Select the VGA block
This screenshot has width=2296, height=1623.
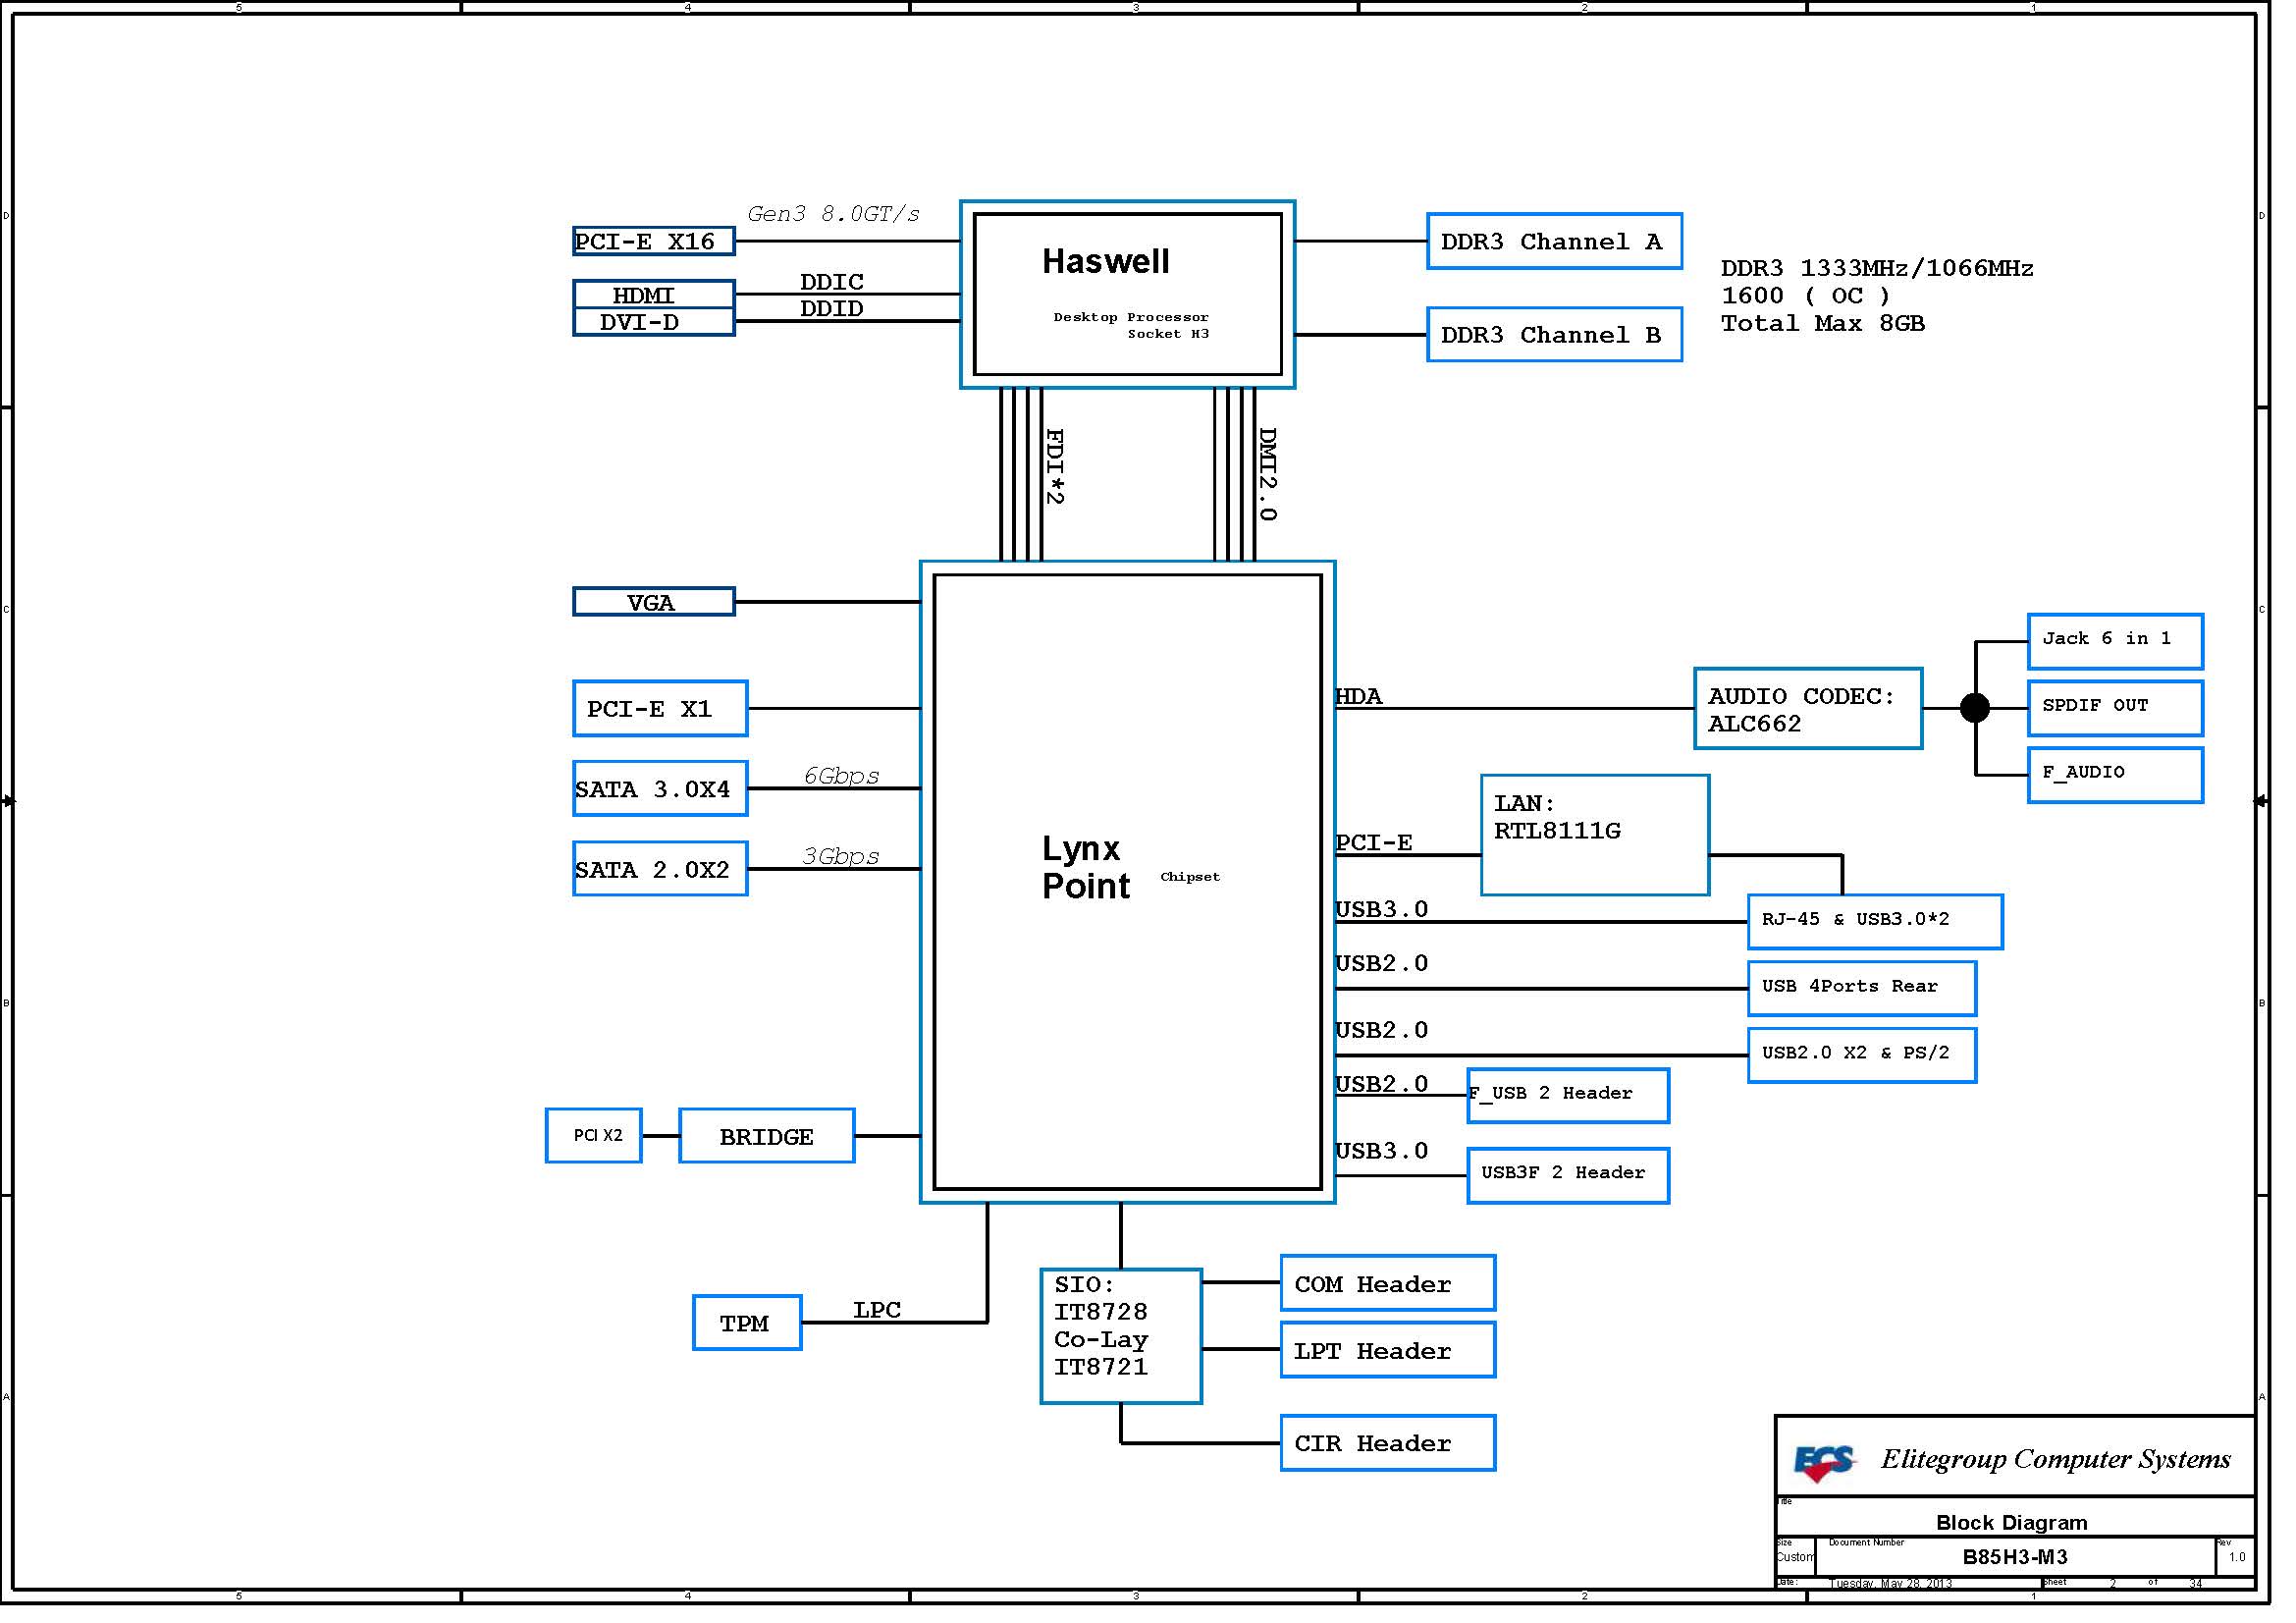pos(653,602)
